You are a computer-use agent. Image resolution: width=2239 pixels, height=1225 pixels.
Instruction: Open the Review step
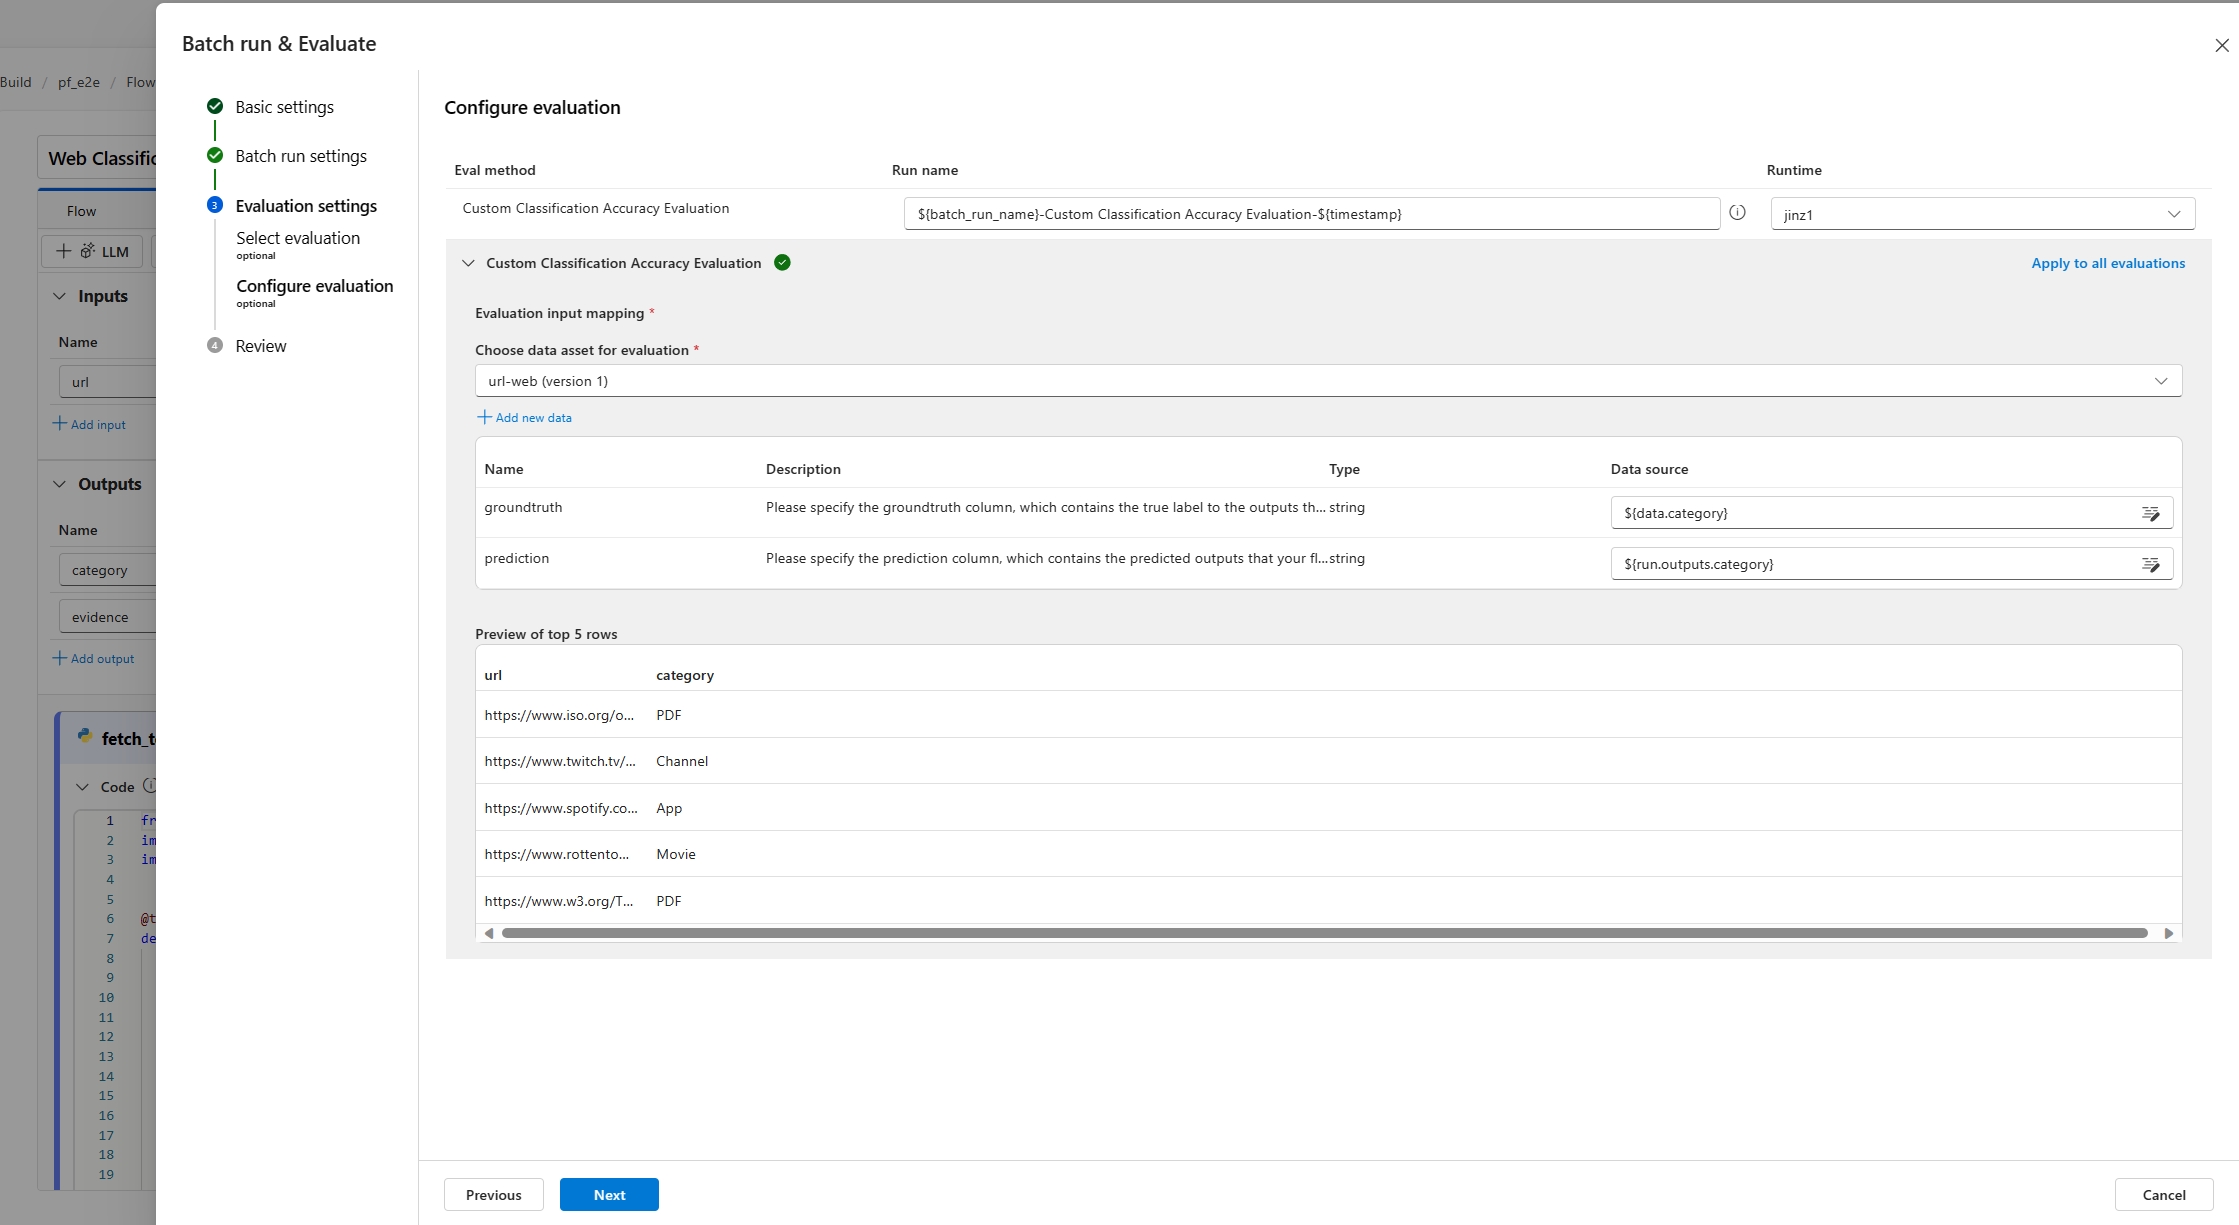pyautogui.click(x=260, y=346)
